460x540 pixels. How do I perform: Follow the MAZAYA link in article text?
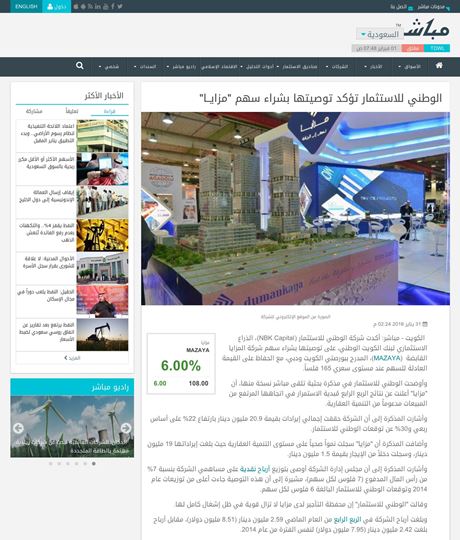tap(387, 358)
